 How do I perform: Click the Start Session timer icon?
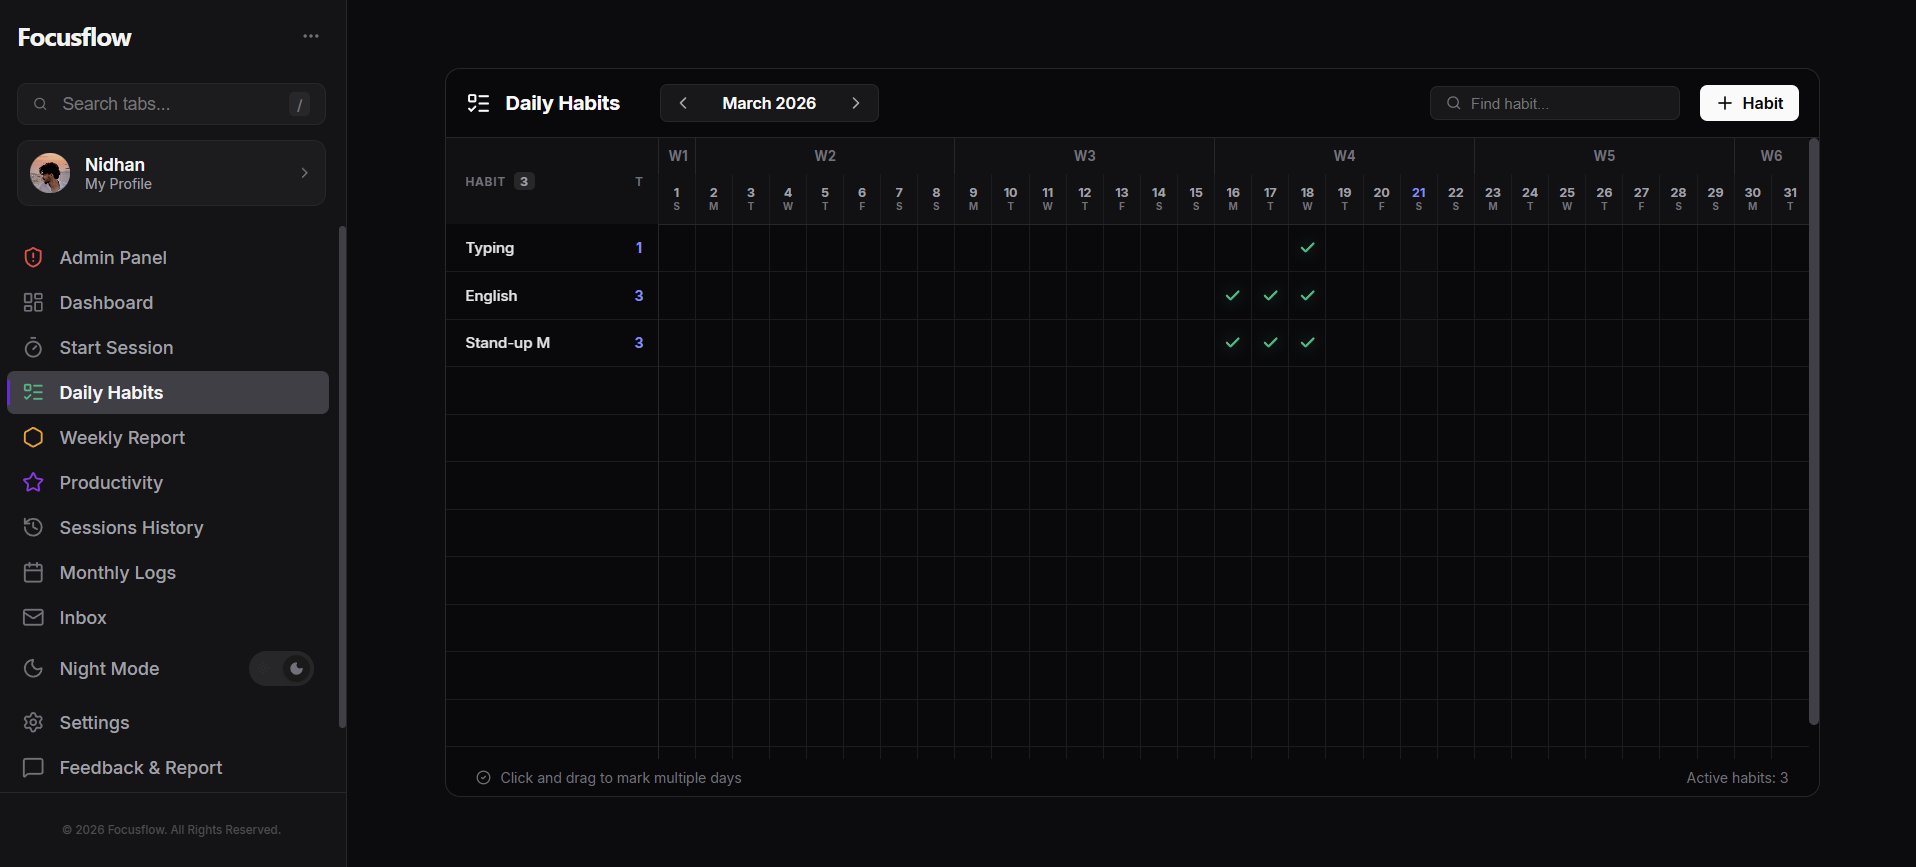tap(33, 348)
